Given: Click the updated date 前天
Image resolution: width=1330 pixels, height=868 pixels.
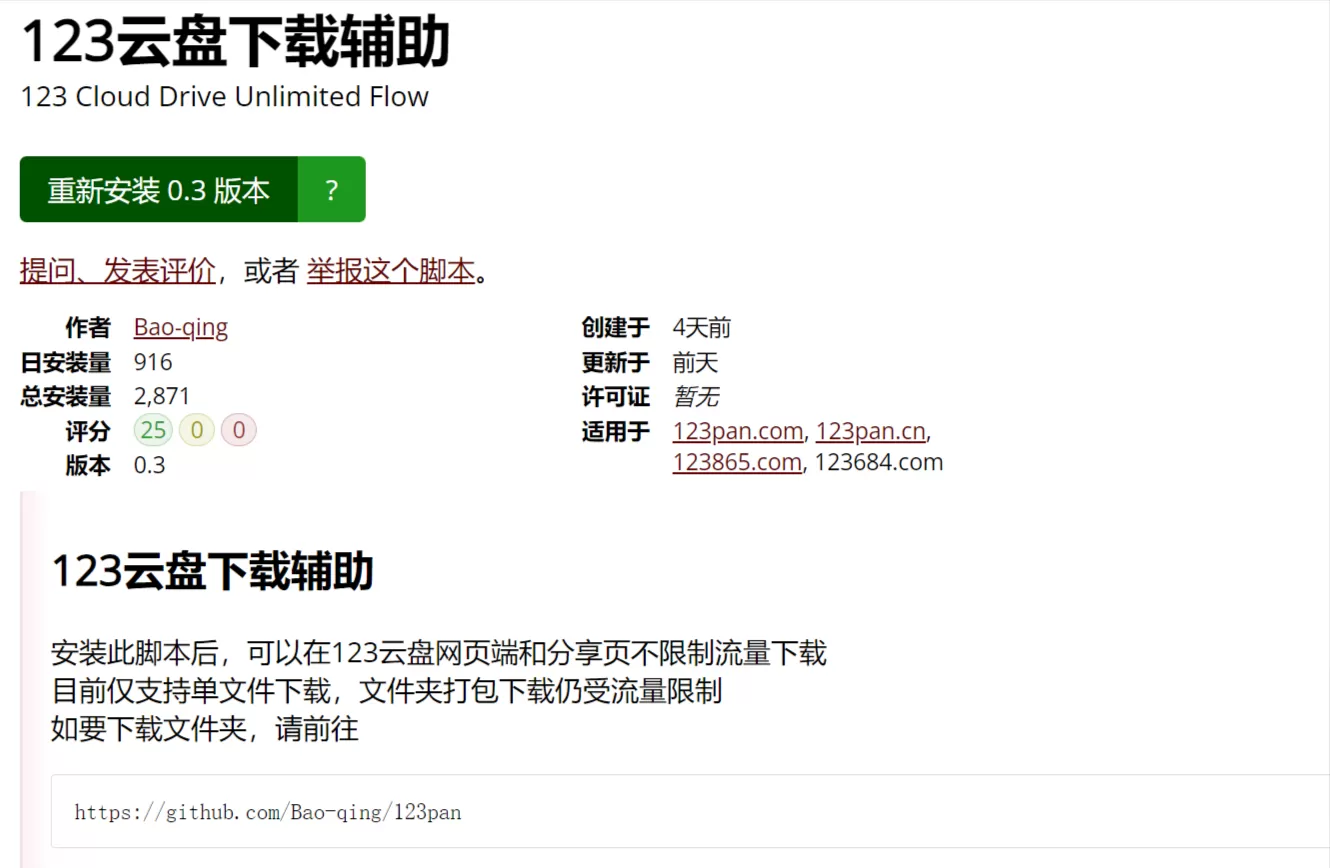Looking at the screenshot, I should [696, 362].
